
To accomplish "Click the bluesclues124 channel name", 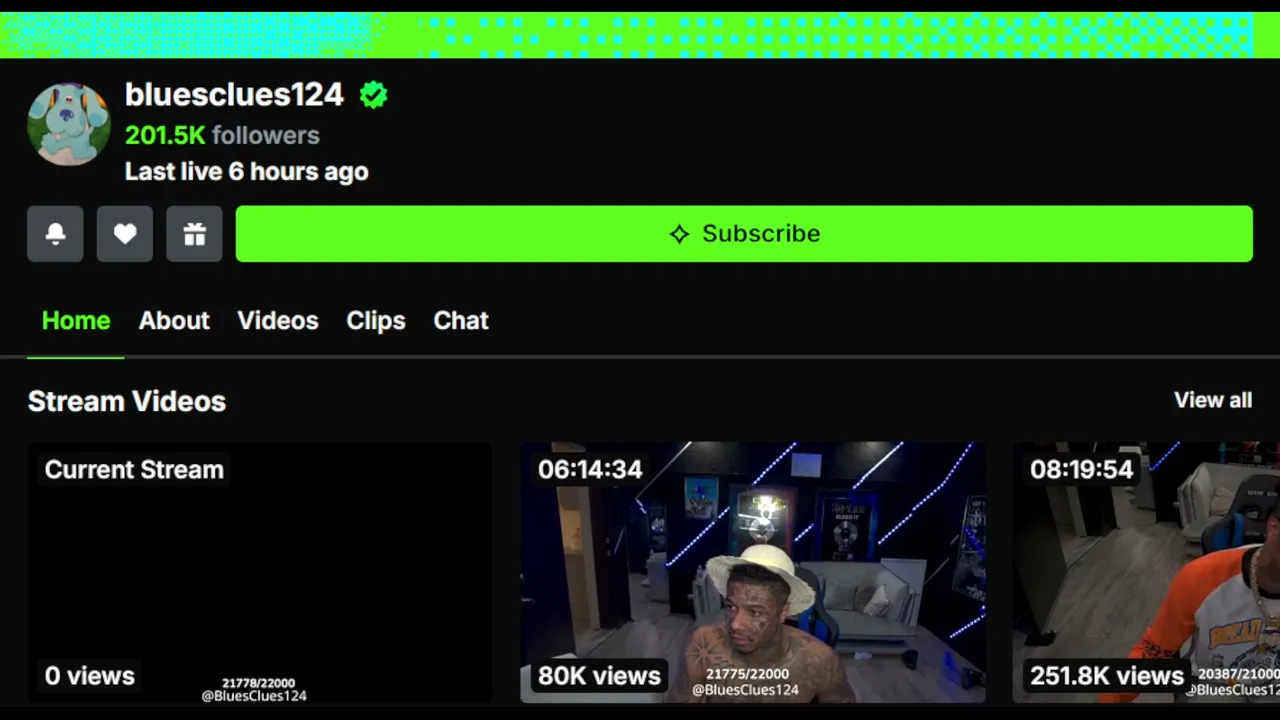I will pyautogui.click(x=234, y=95).
